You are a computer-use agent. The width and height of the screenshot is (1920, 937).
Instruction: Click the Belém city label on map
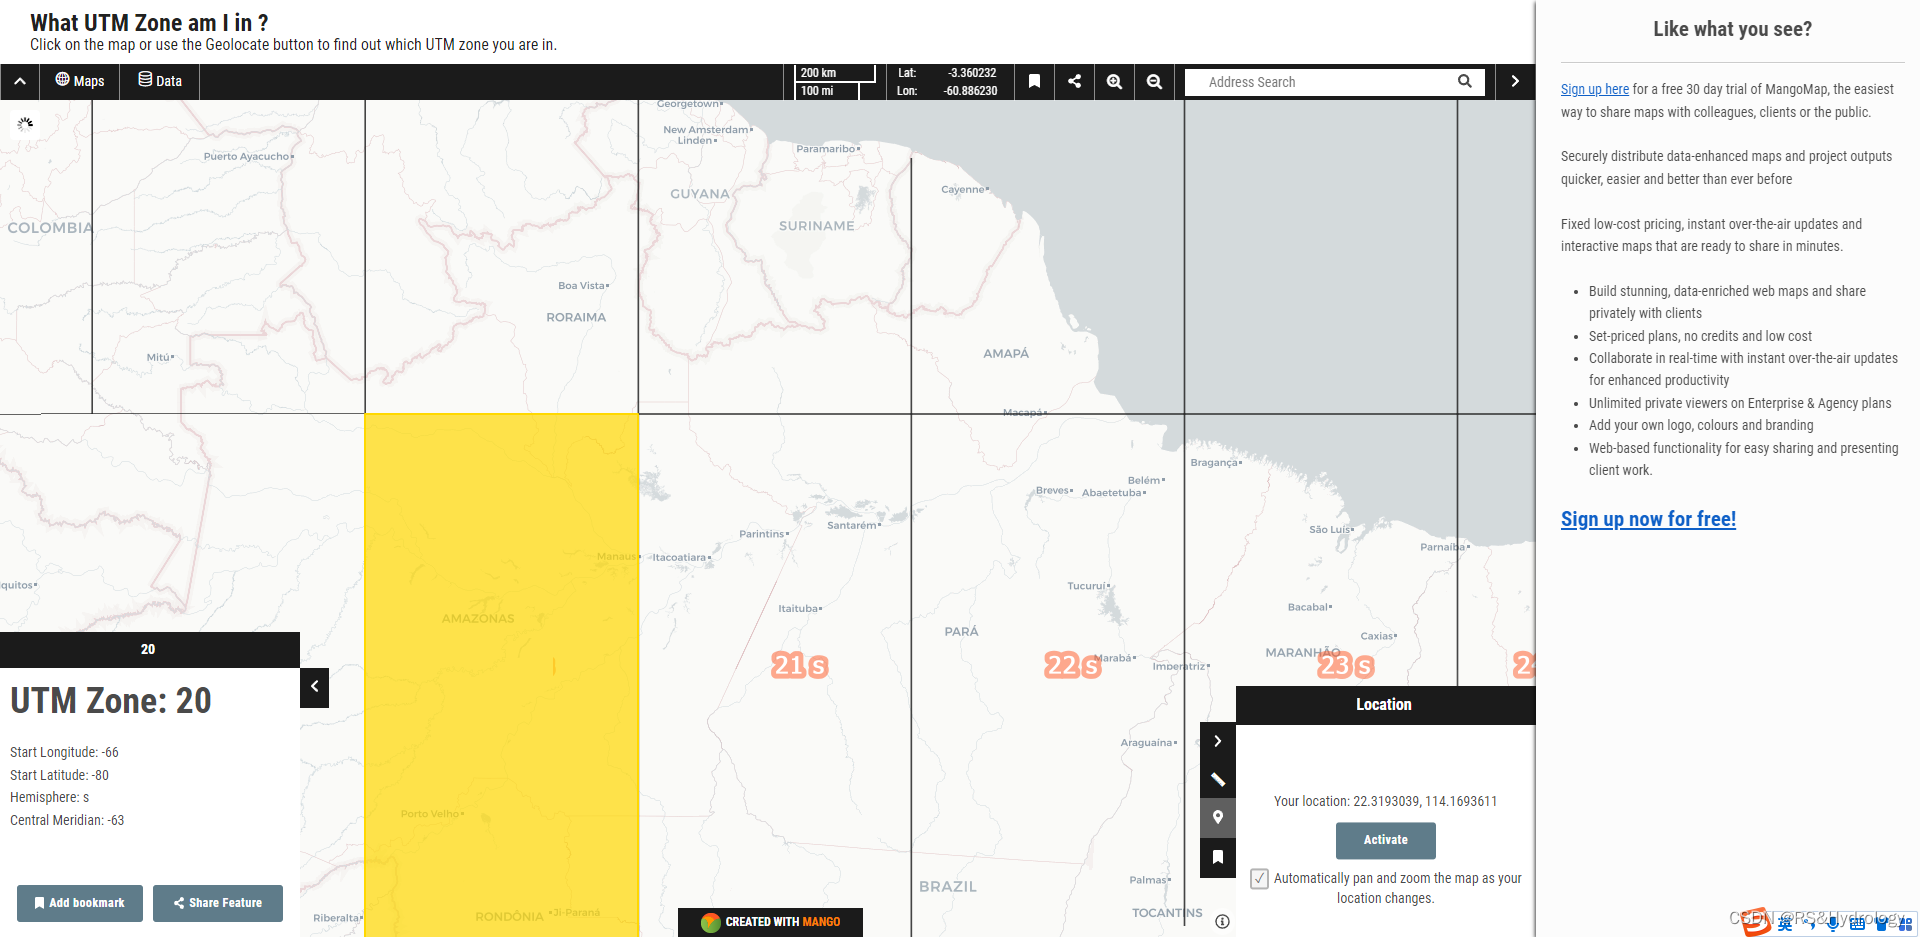(x=1144, y=480)
